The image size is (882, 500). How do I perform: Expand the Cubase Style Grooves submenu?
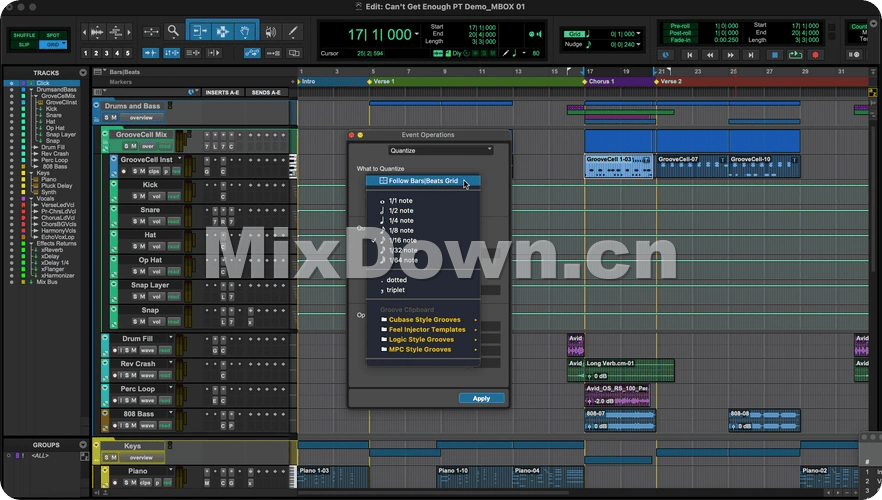tap(427, 320)
